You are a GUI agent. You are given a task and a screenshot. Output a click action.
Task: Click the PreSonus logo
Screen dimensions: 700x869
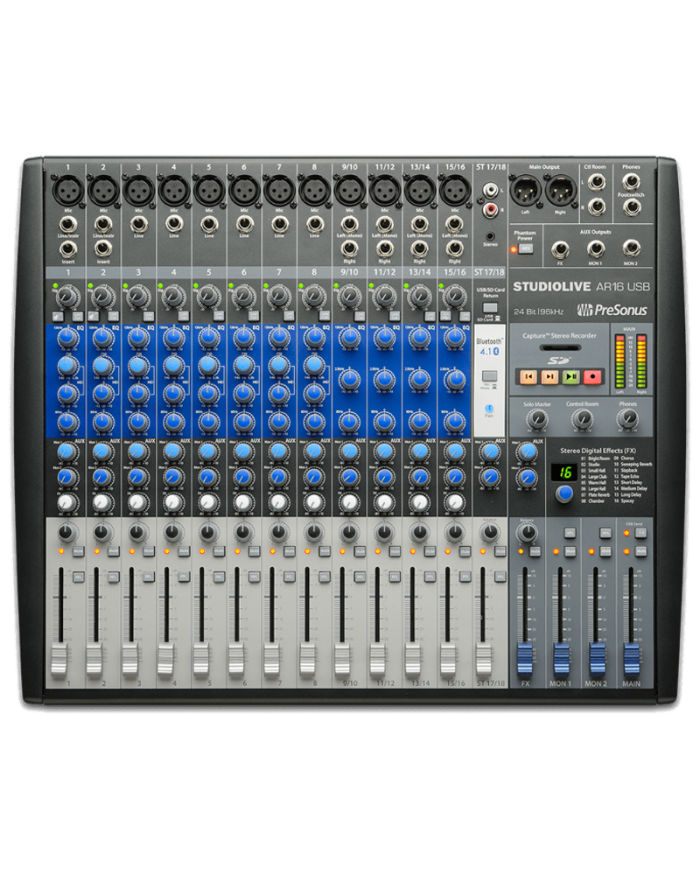click(x=612, y=309)
